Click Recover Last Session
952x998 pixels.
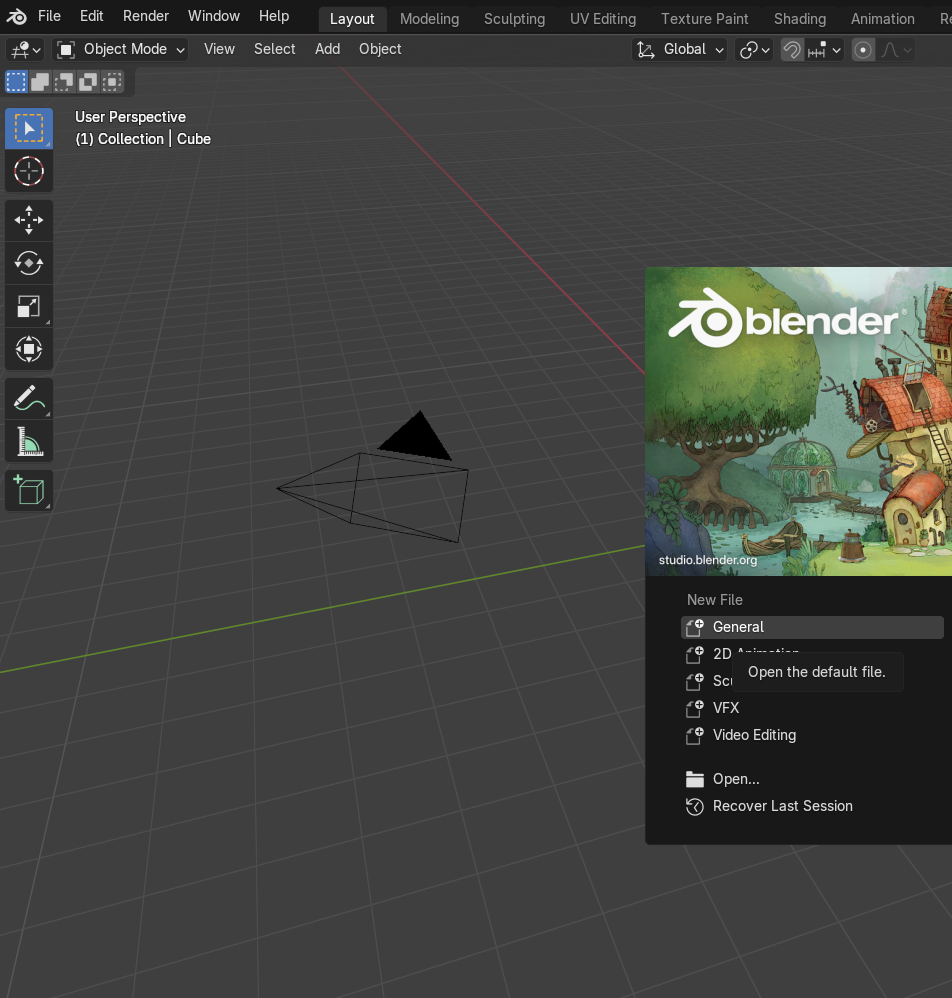pyautogui.click(x=812, y=806)
